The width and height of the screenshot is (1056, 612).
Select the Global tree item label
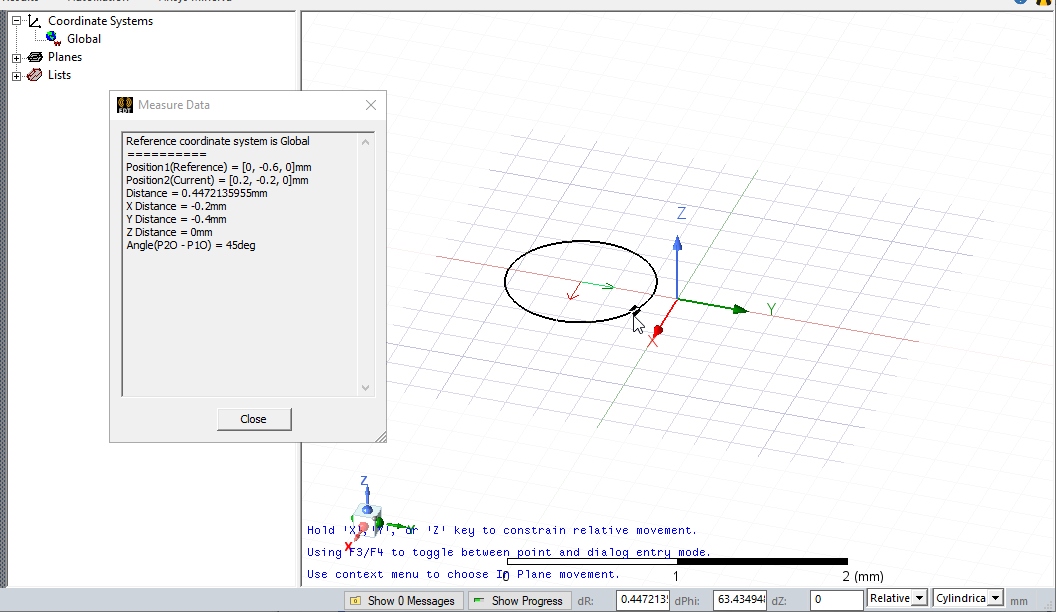click(x=84, y=39)
